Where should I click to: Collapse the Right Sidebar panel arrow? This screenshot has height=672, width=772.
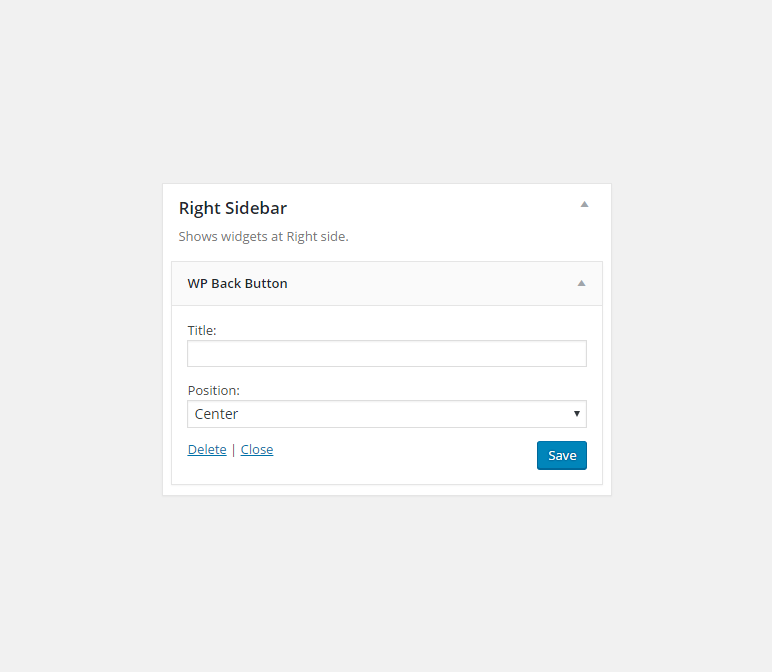584,204
